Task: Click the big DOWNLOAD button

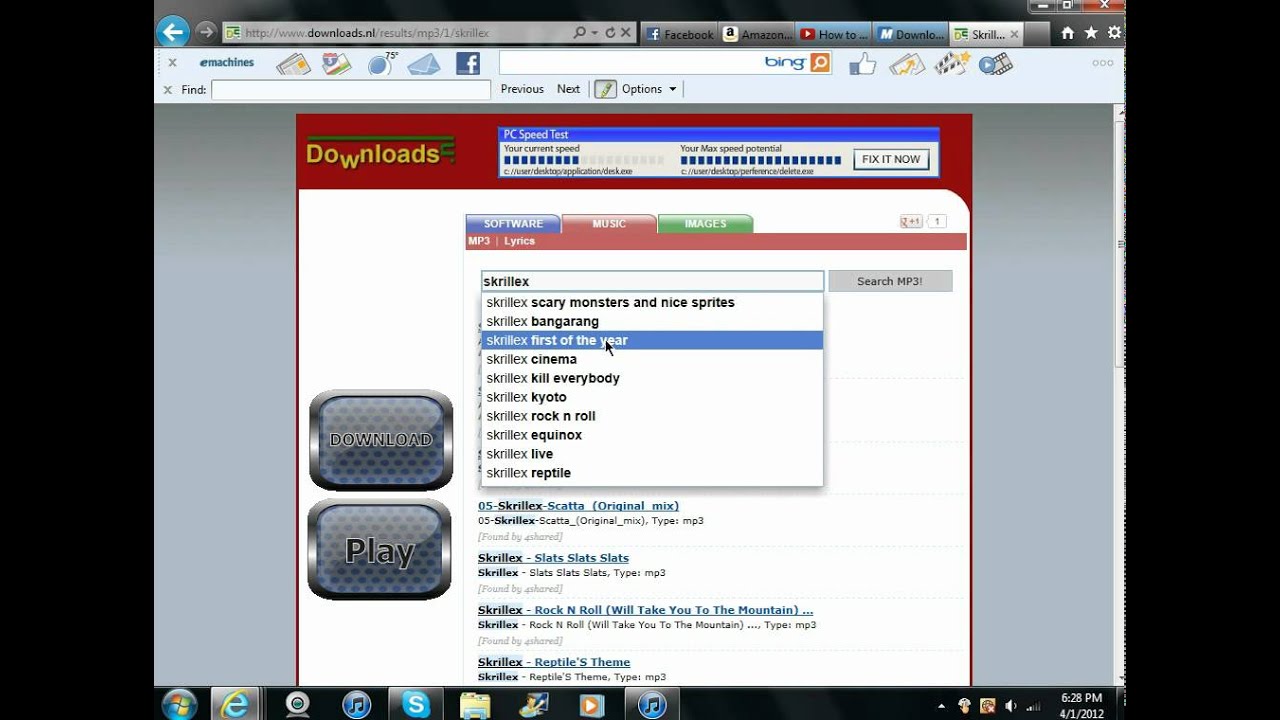Action: (x=381, y=440)
